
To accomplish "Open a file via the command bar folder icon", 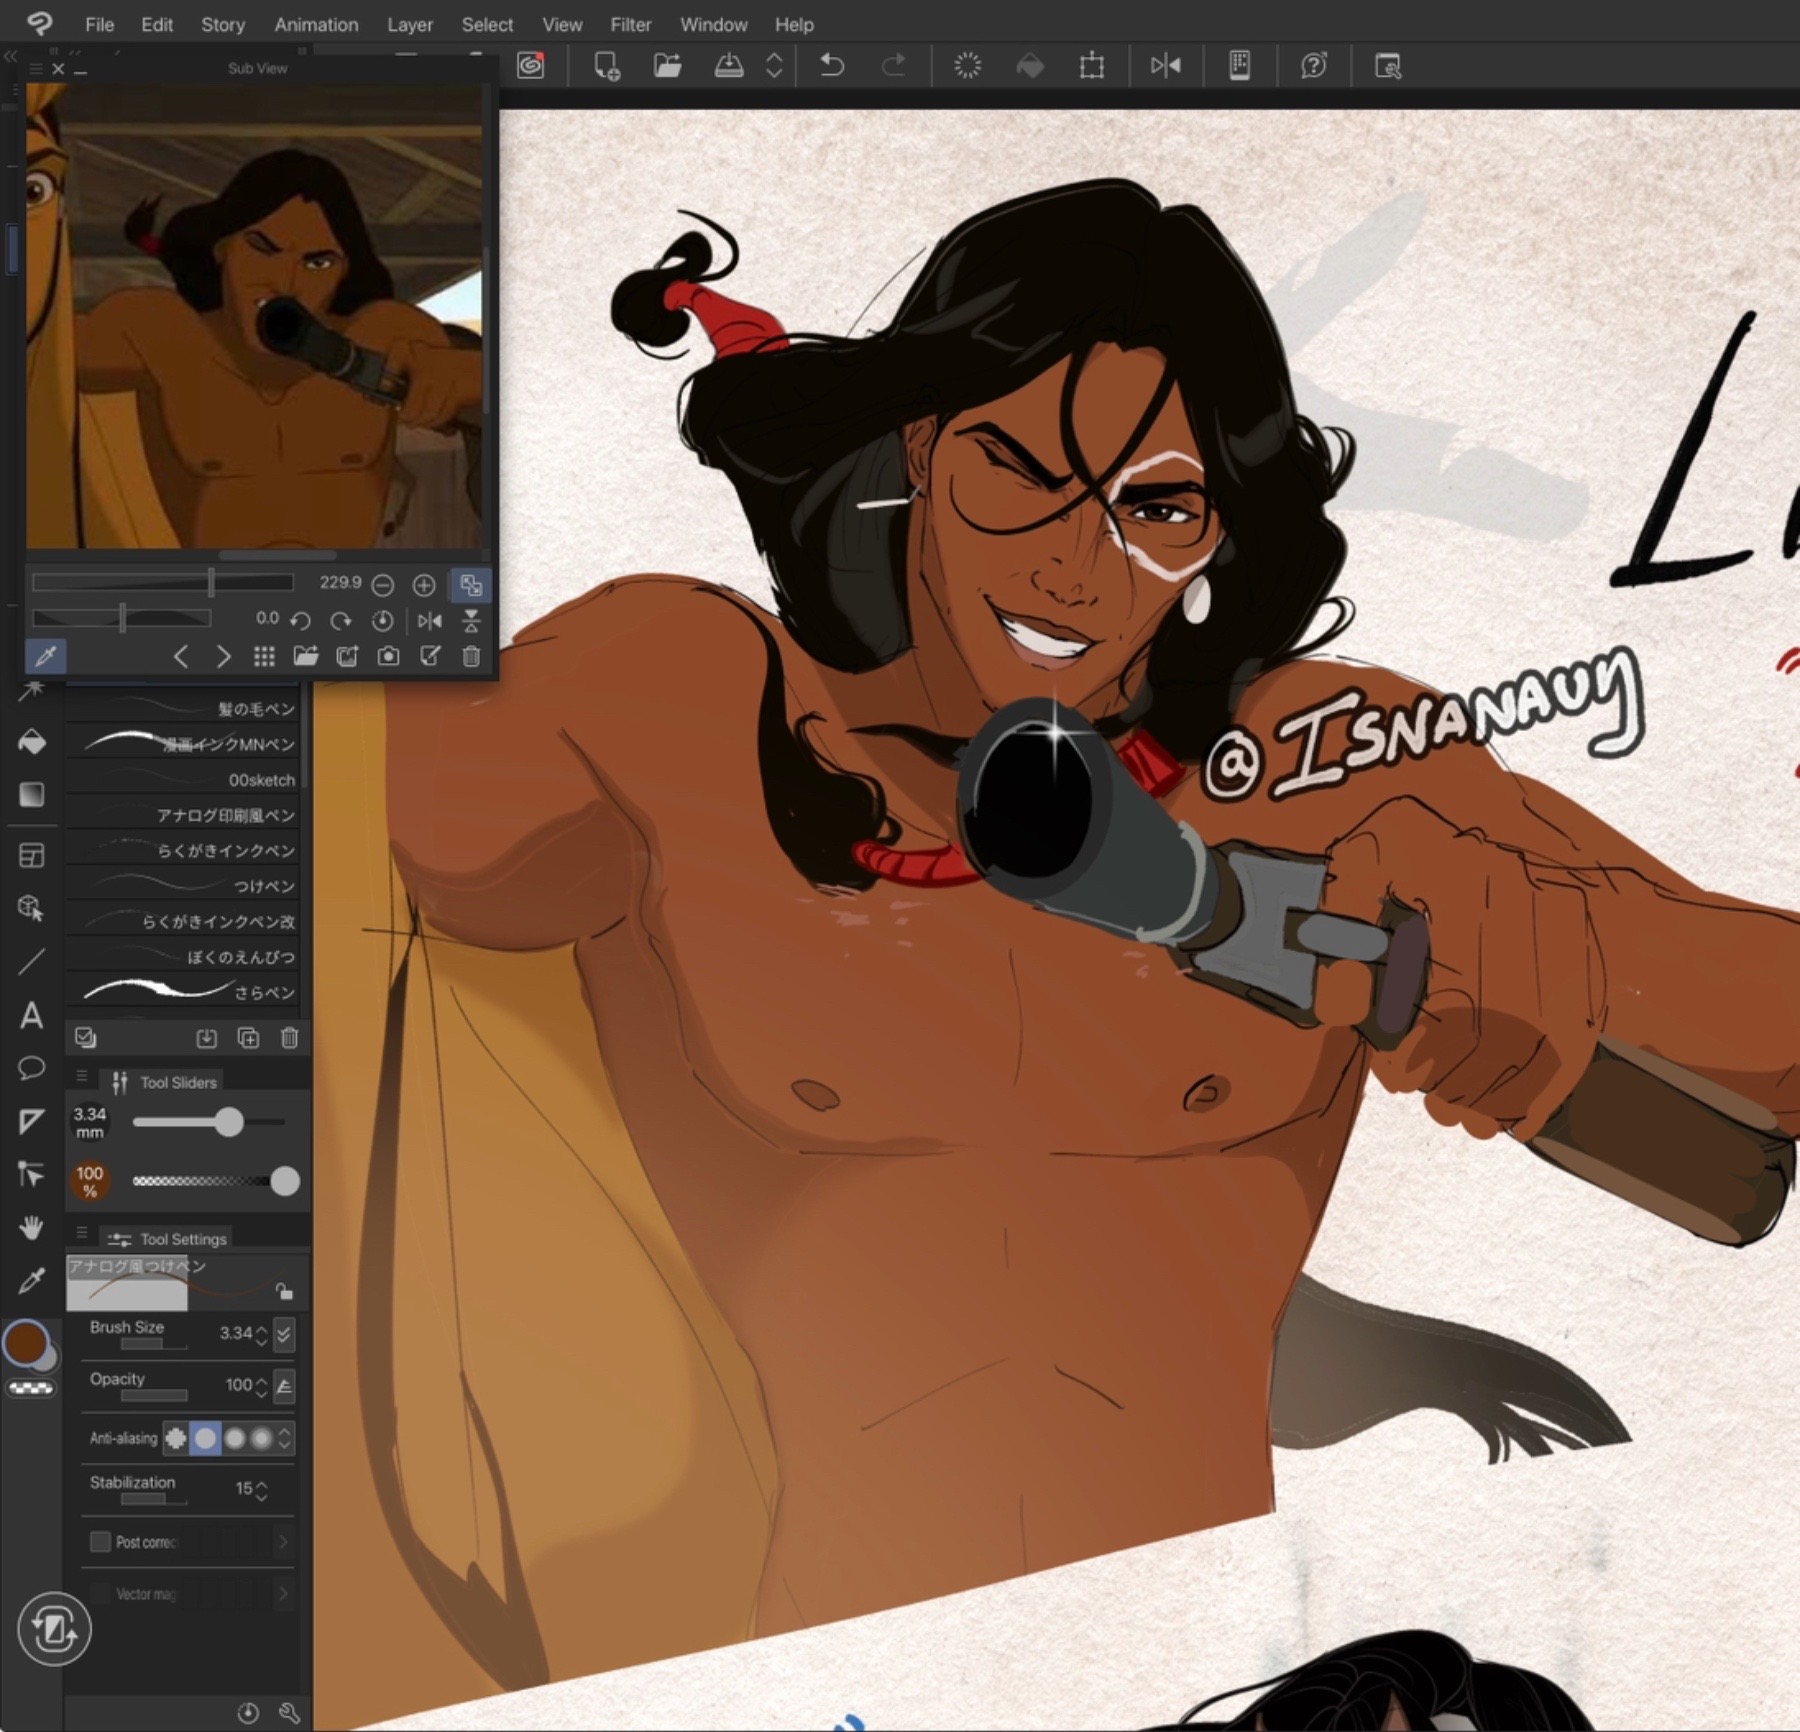I will point(667,66).
